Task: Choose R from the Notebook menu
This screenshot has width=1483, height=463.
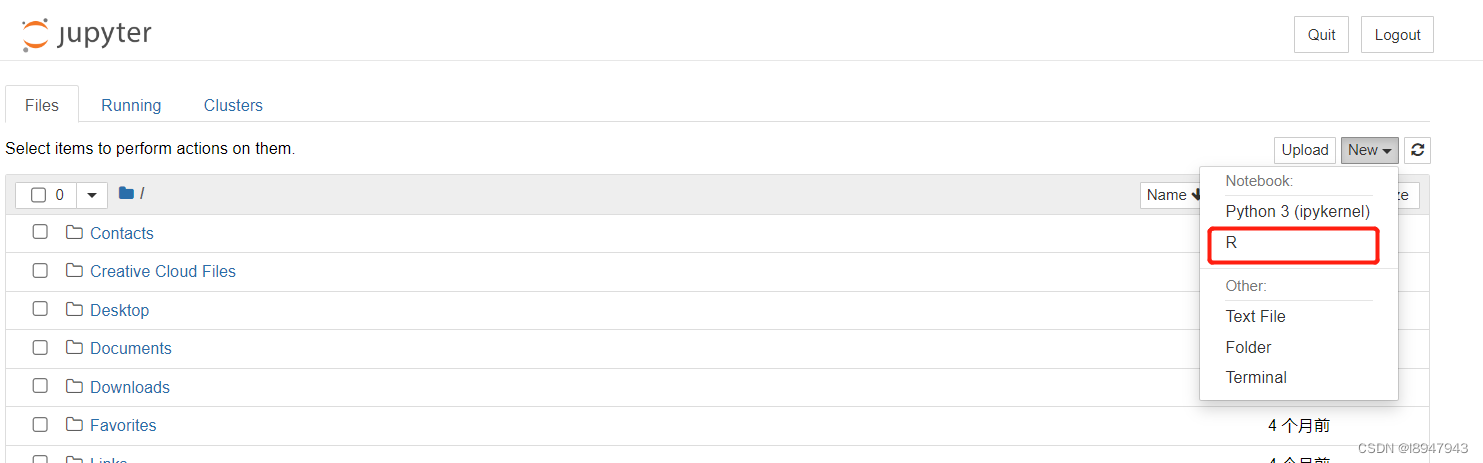Action: [1293, 243]
